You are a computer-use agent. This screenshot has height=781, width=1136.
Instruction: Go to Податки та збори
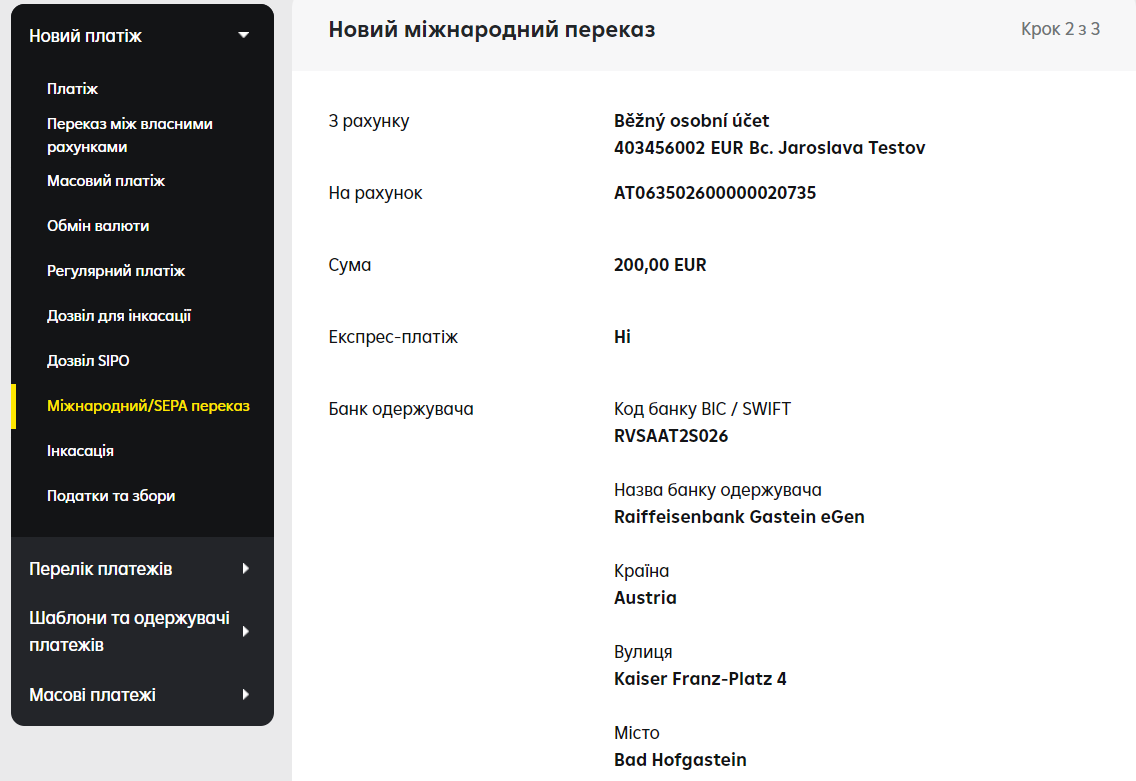point(111,496)
